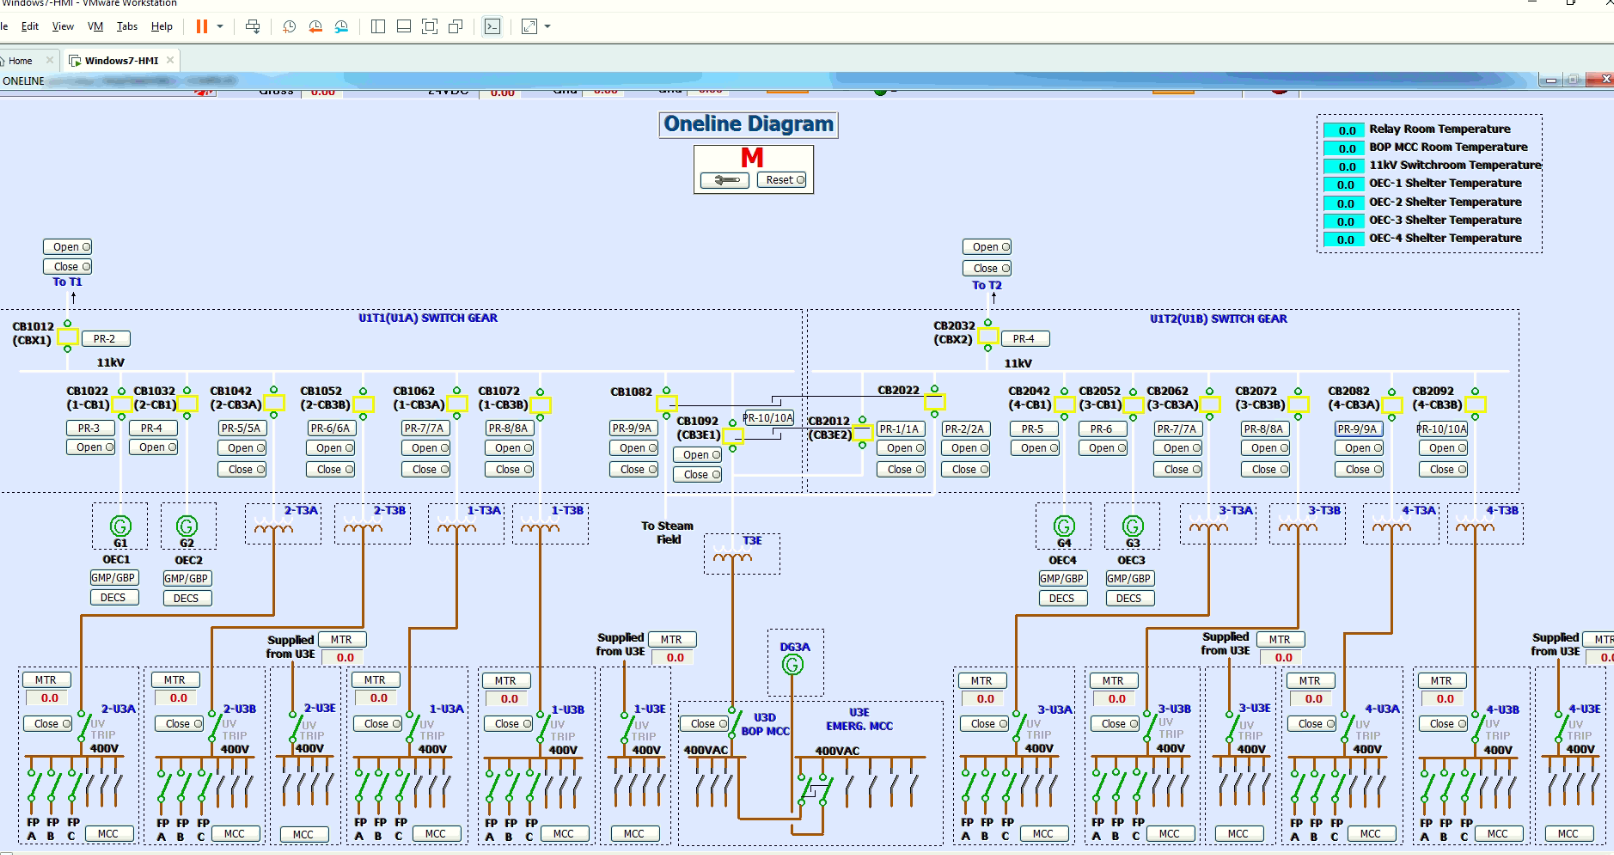
Task: Switch to the Home tab
Action: click(x=21, y=61)
